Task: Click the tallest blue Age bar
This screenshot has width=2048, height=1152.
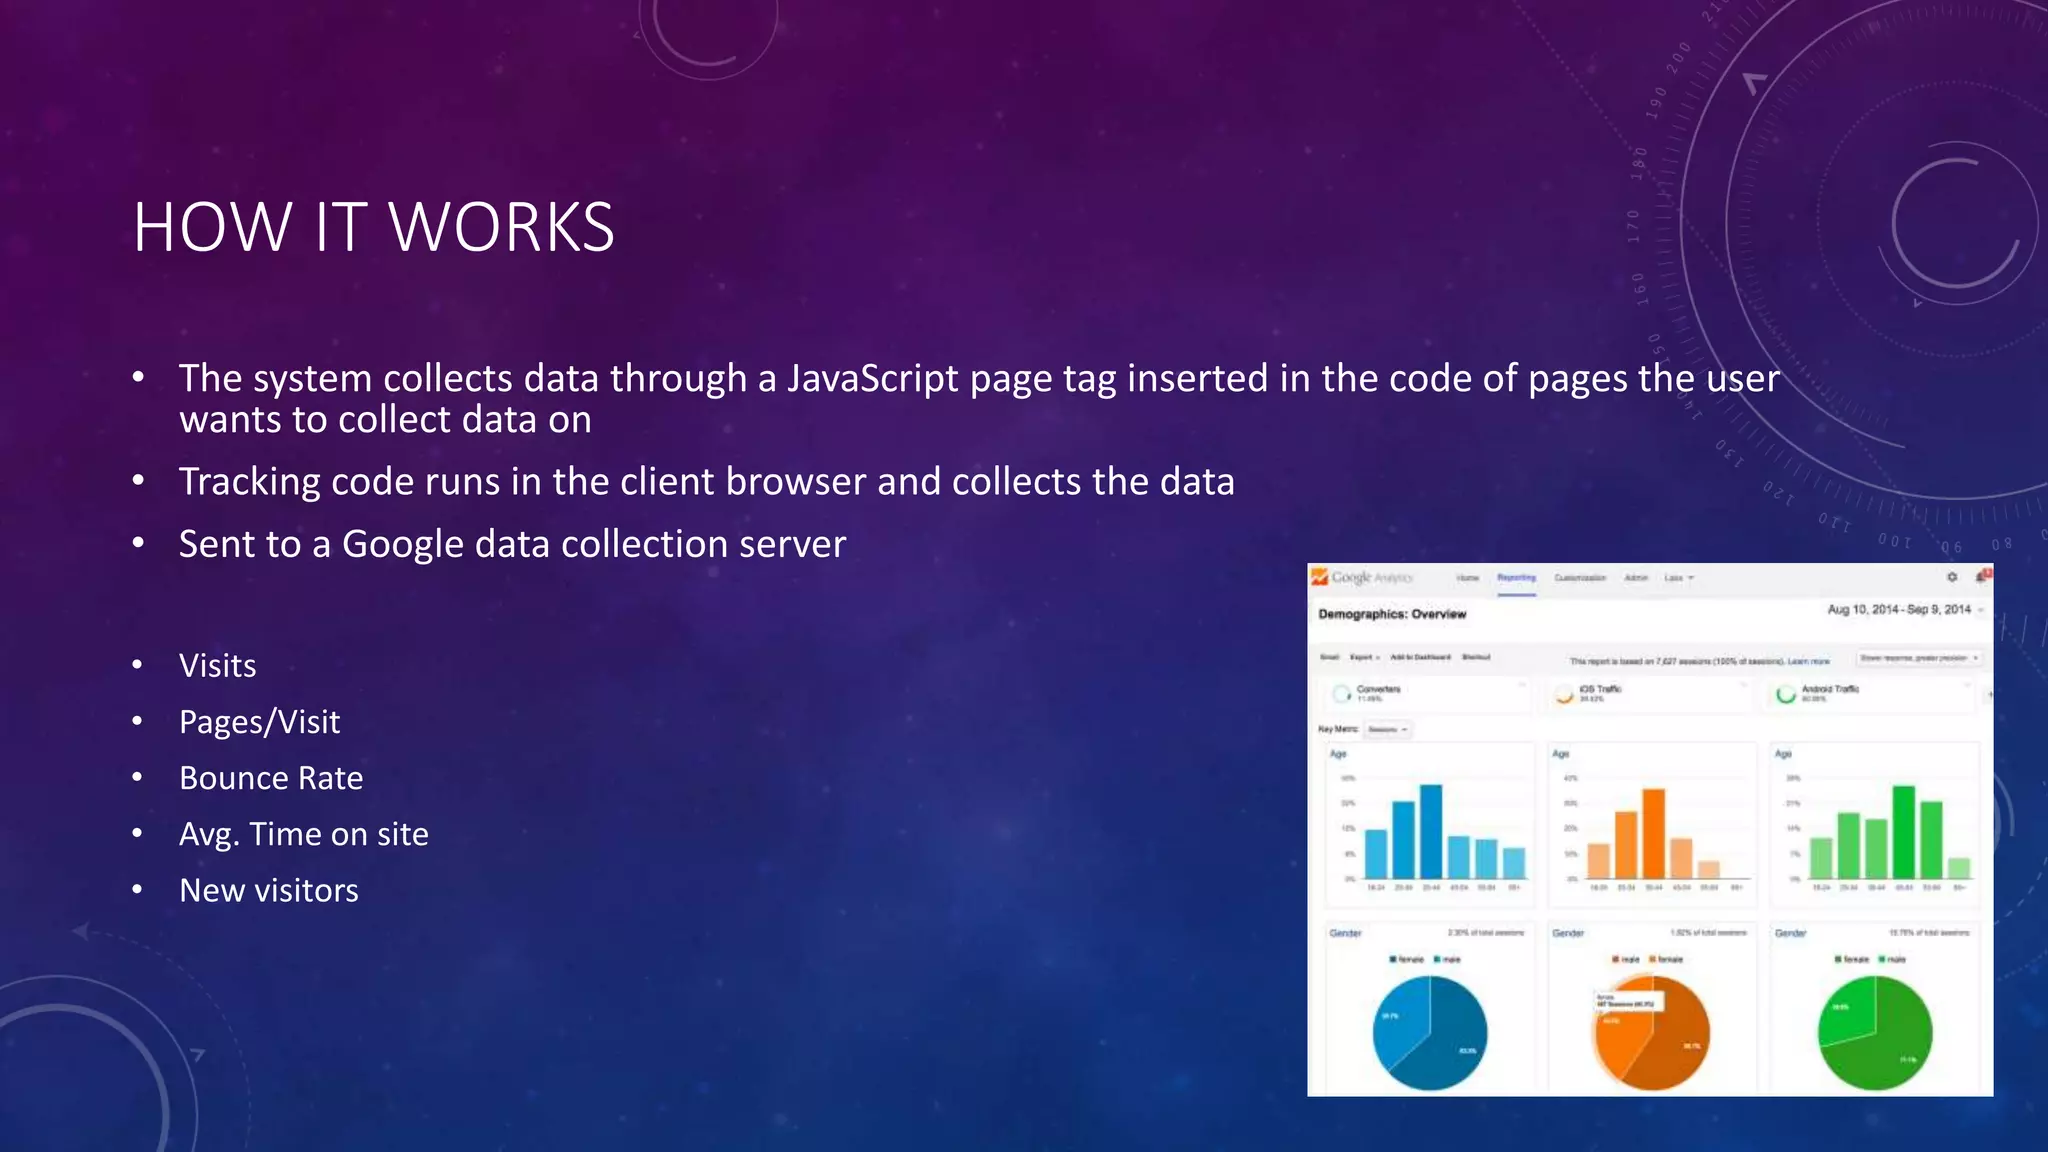Action: tap(1431, 831)
